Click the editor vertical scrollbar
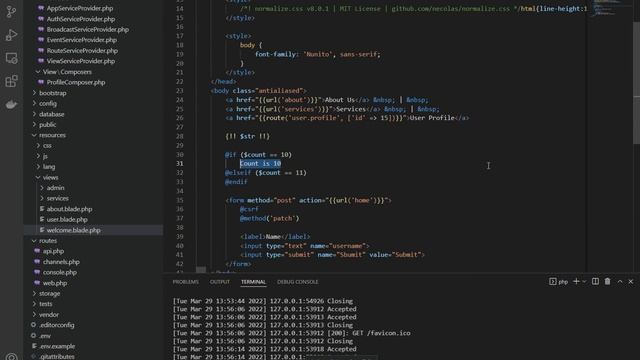This screenshot has height=360, width=640. (x=636, y=82)
